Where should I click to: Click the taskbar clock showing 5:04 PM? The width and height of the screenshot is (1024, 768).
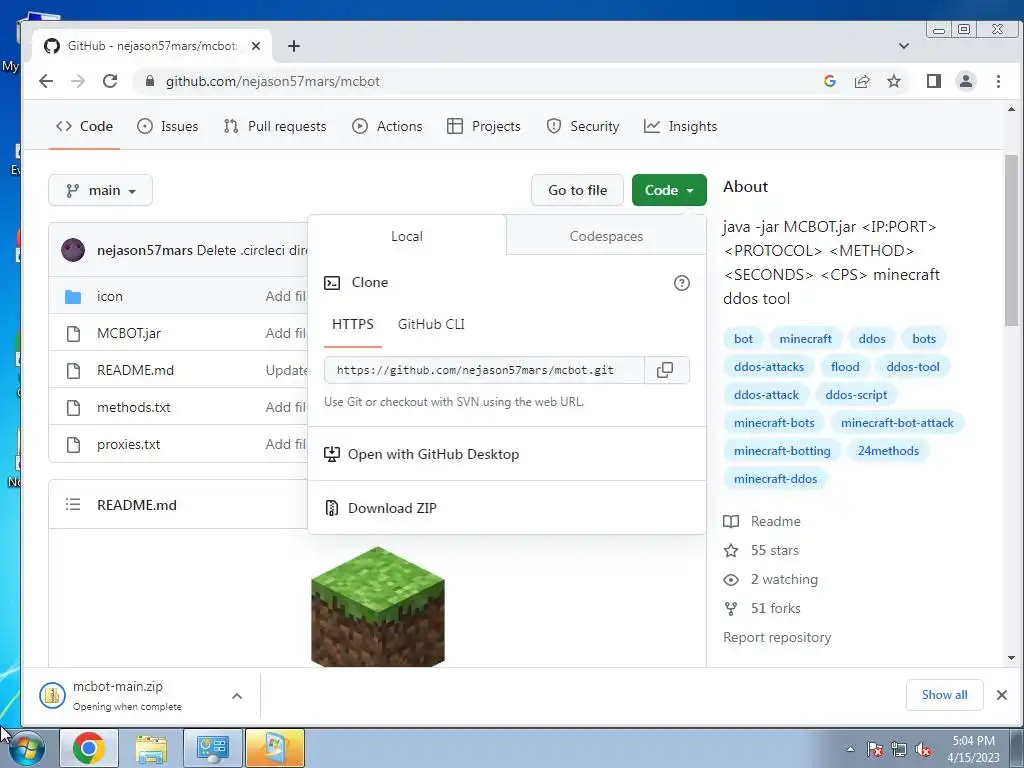tap(973, 749)
